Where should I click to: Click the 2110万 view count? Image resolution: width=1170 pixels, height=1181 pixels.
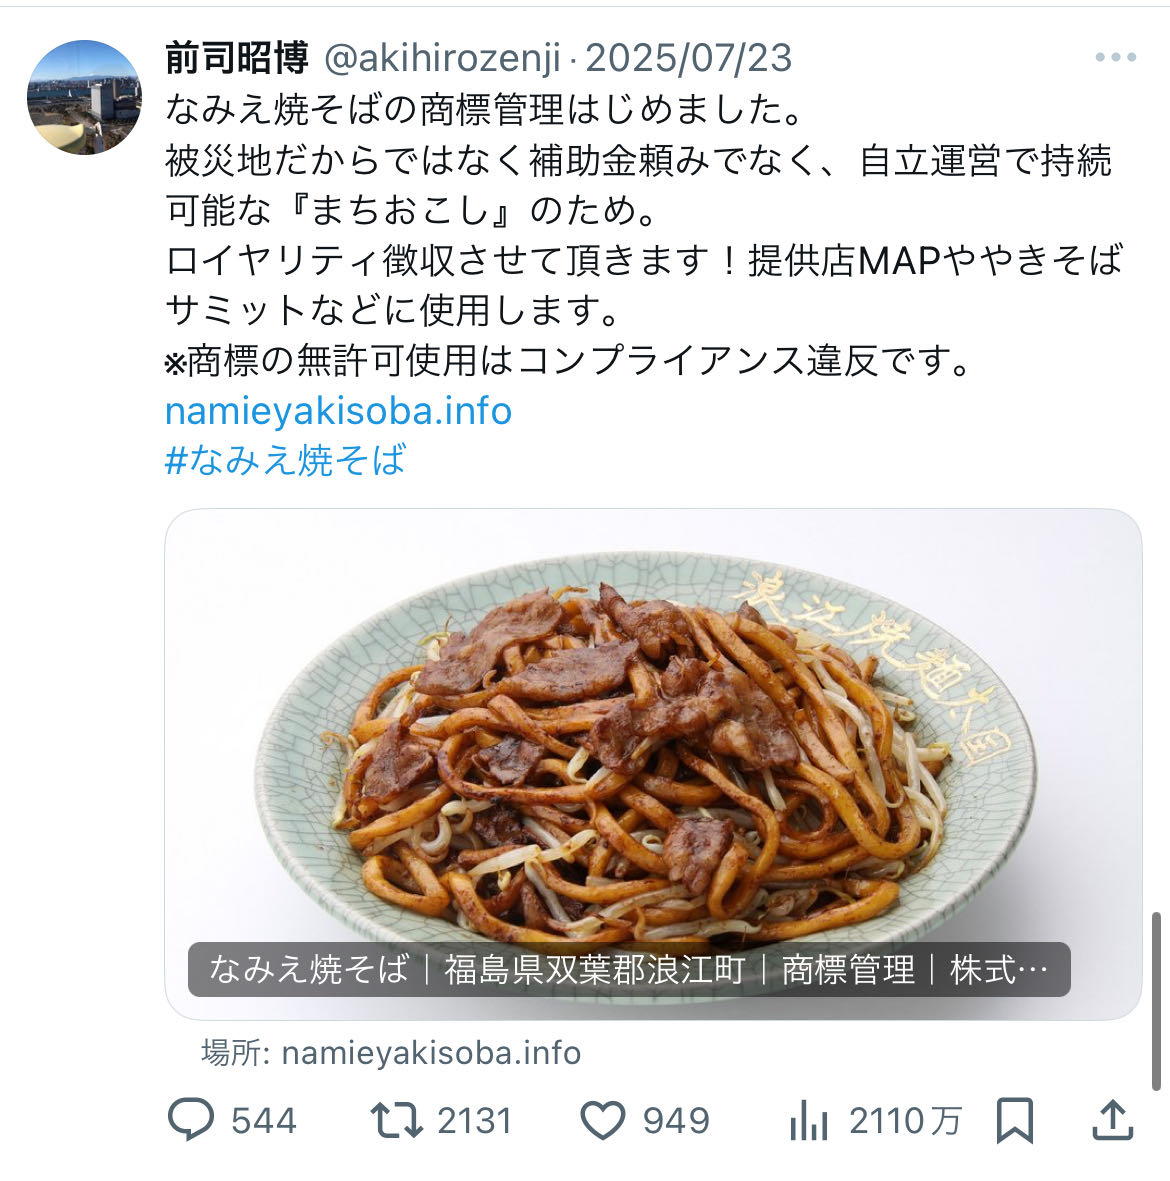click(x=906, y=1121)
